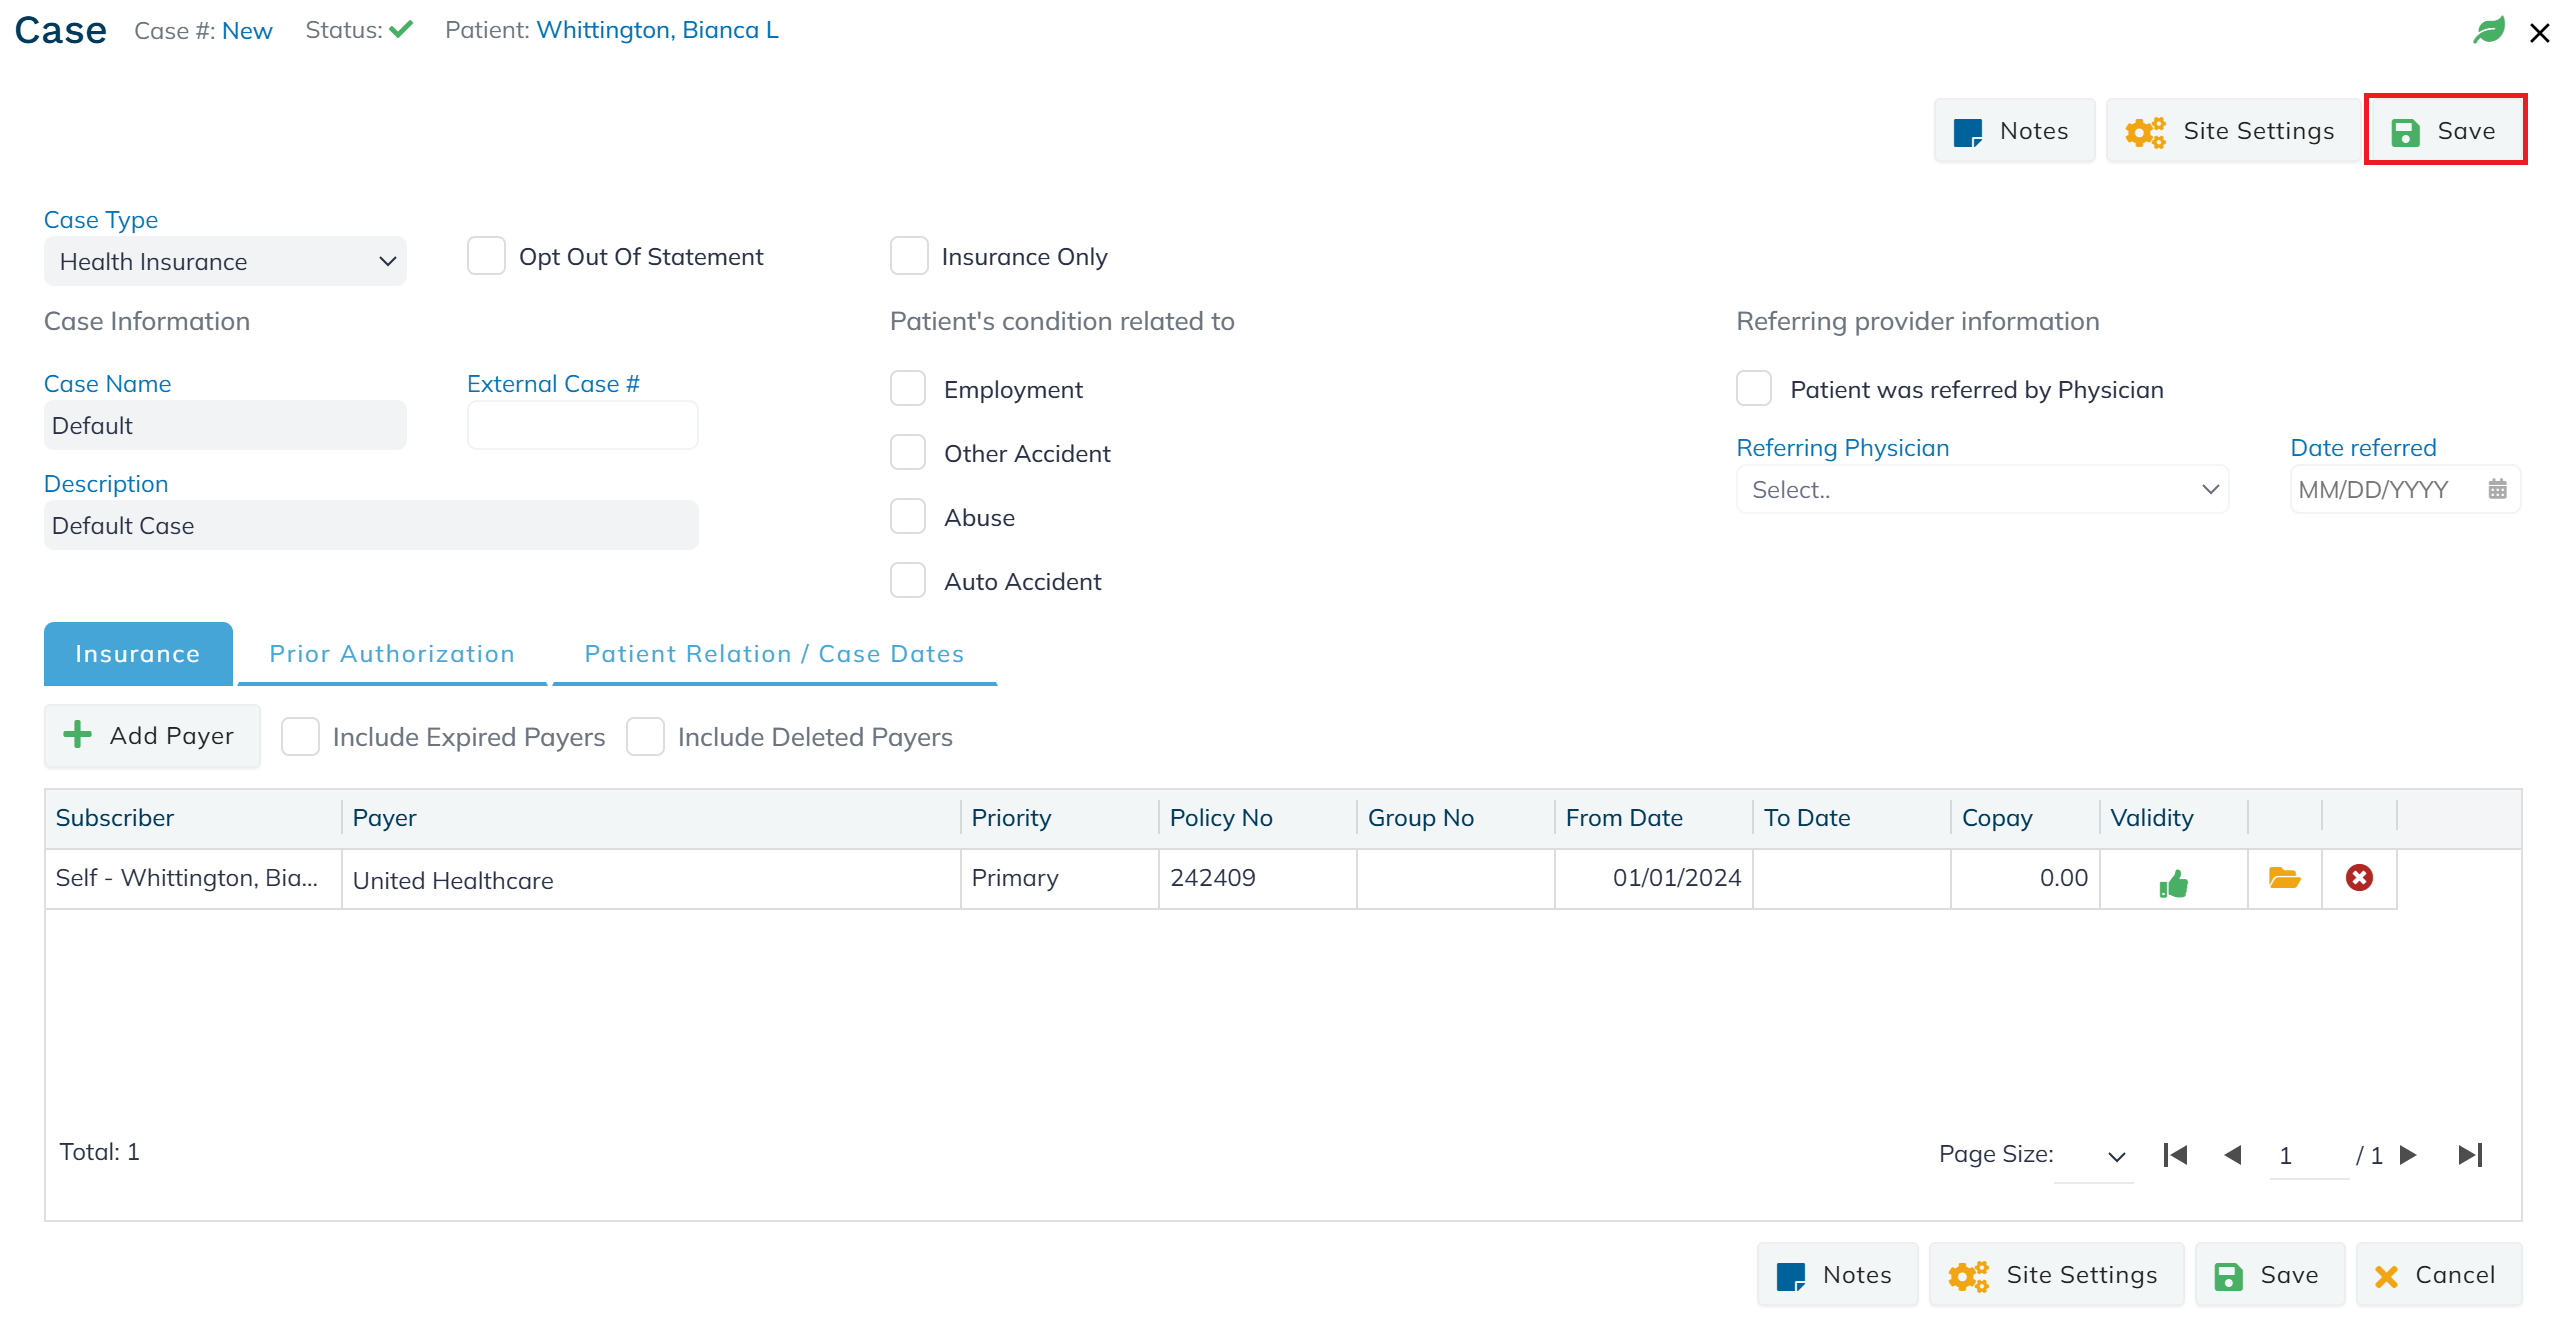Click the green thumbs-up validity icon
The image size is (2560, 1322).
(2173, 883)
